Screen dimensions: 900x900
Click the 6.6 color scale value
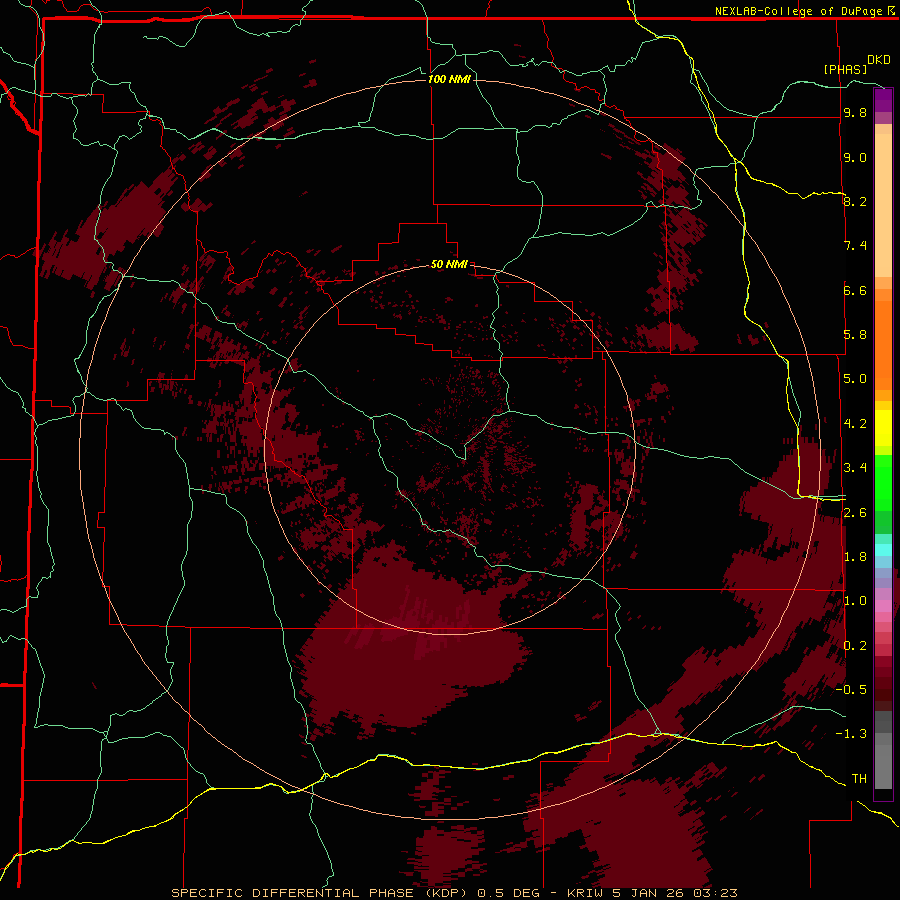coord(855,290)
